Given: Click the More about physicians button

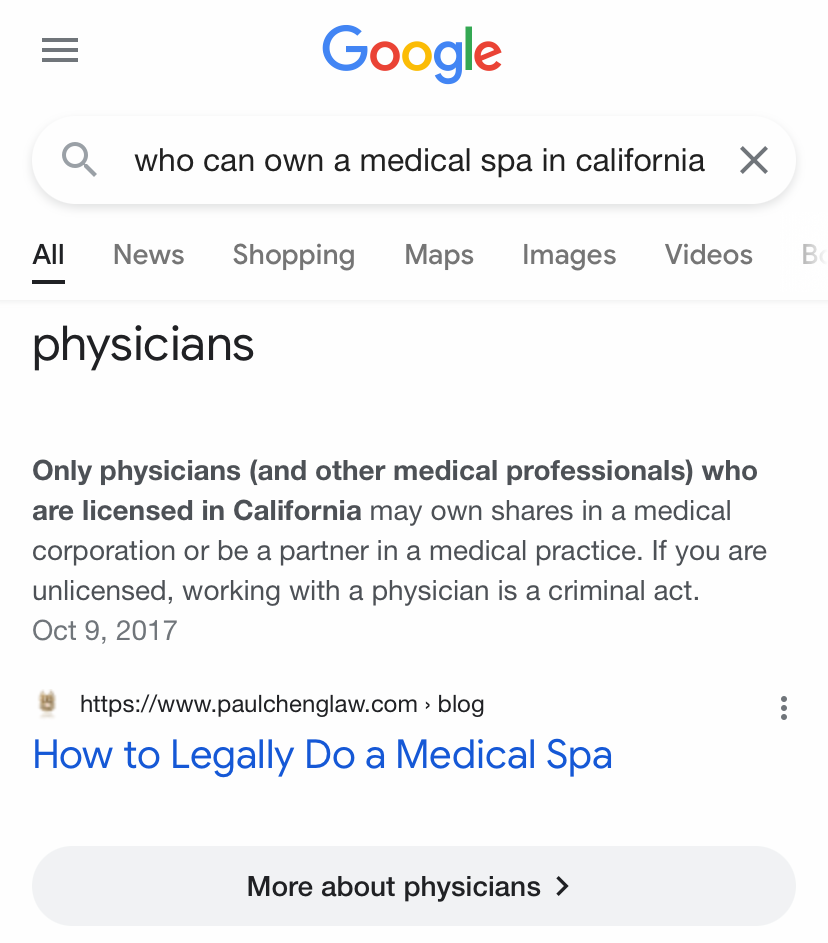Looking at the screenshot, I should click(x=414, y=886).
